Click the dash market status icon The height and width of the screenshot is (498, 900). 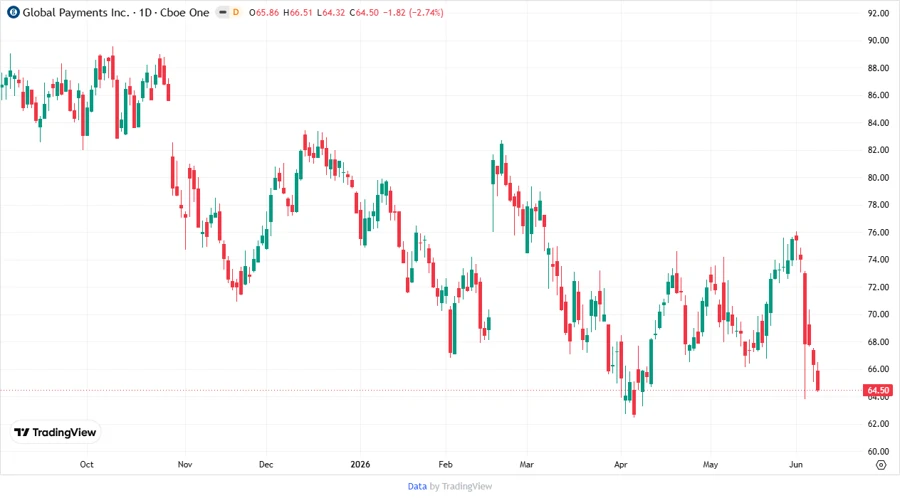[x=223, y=12]
